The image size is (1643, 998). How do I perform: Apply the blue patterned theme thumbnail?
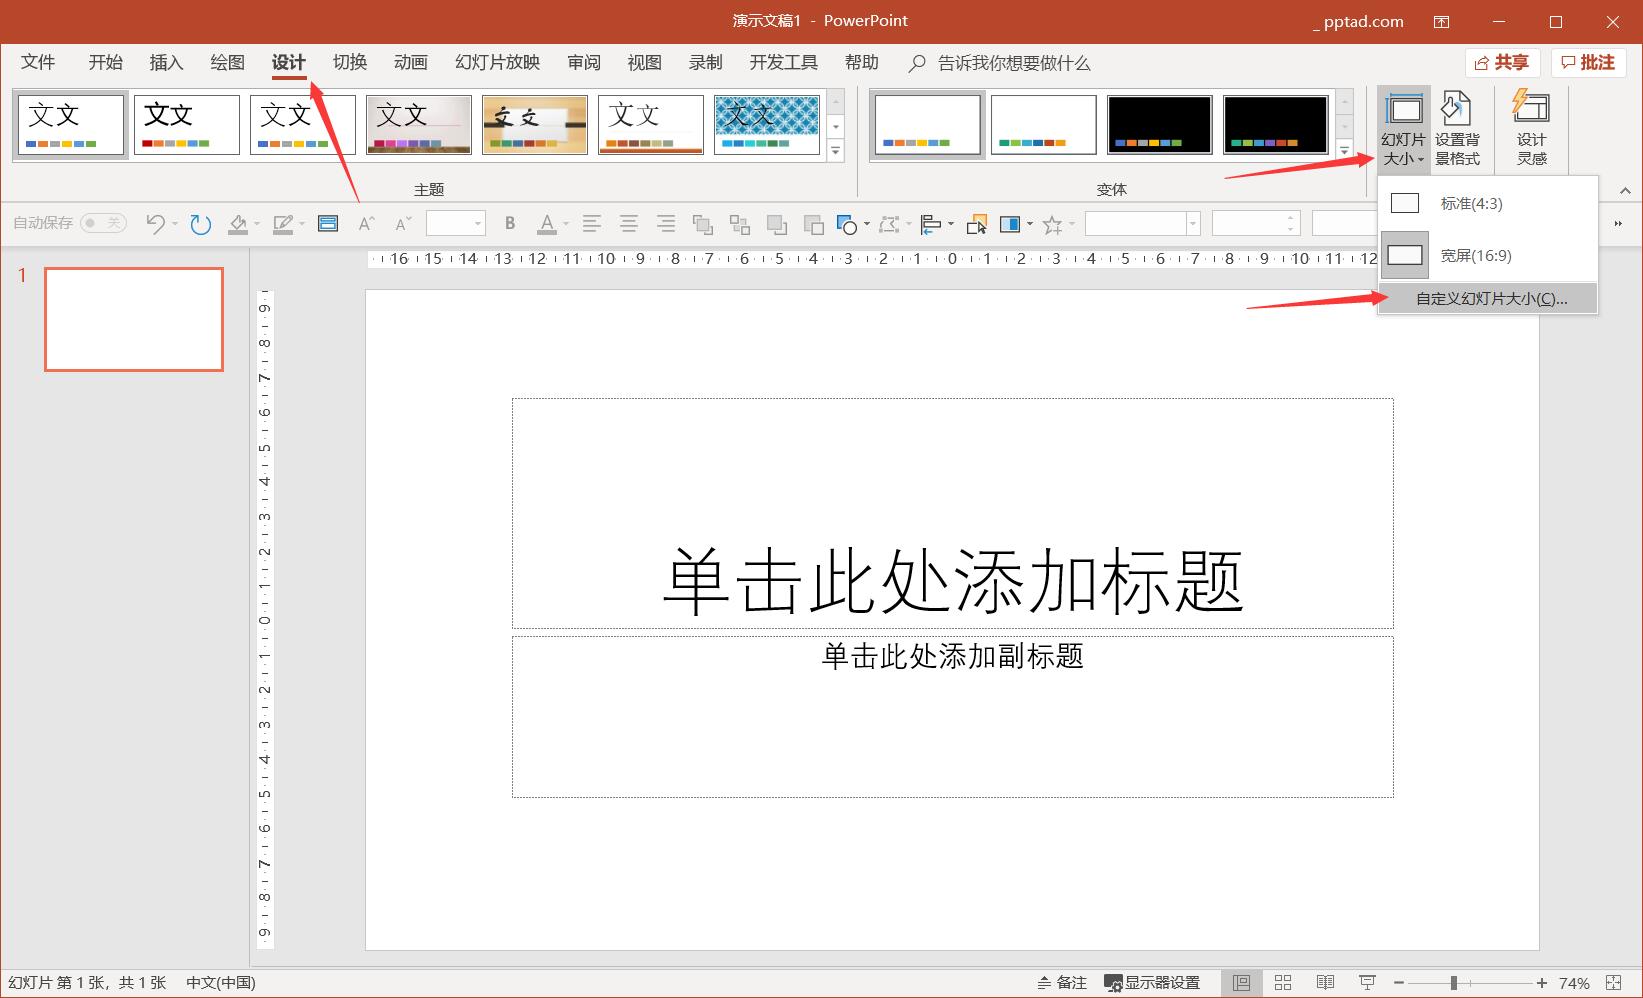pos(767,125)
